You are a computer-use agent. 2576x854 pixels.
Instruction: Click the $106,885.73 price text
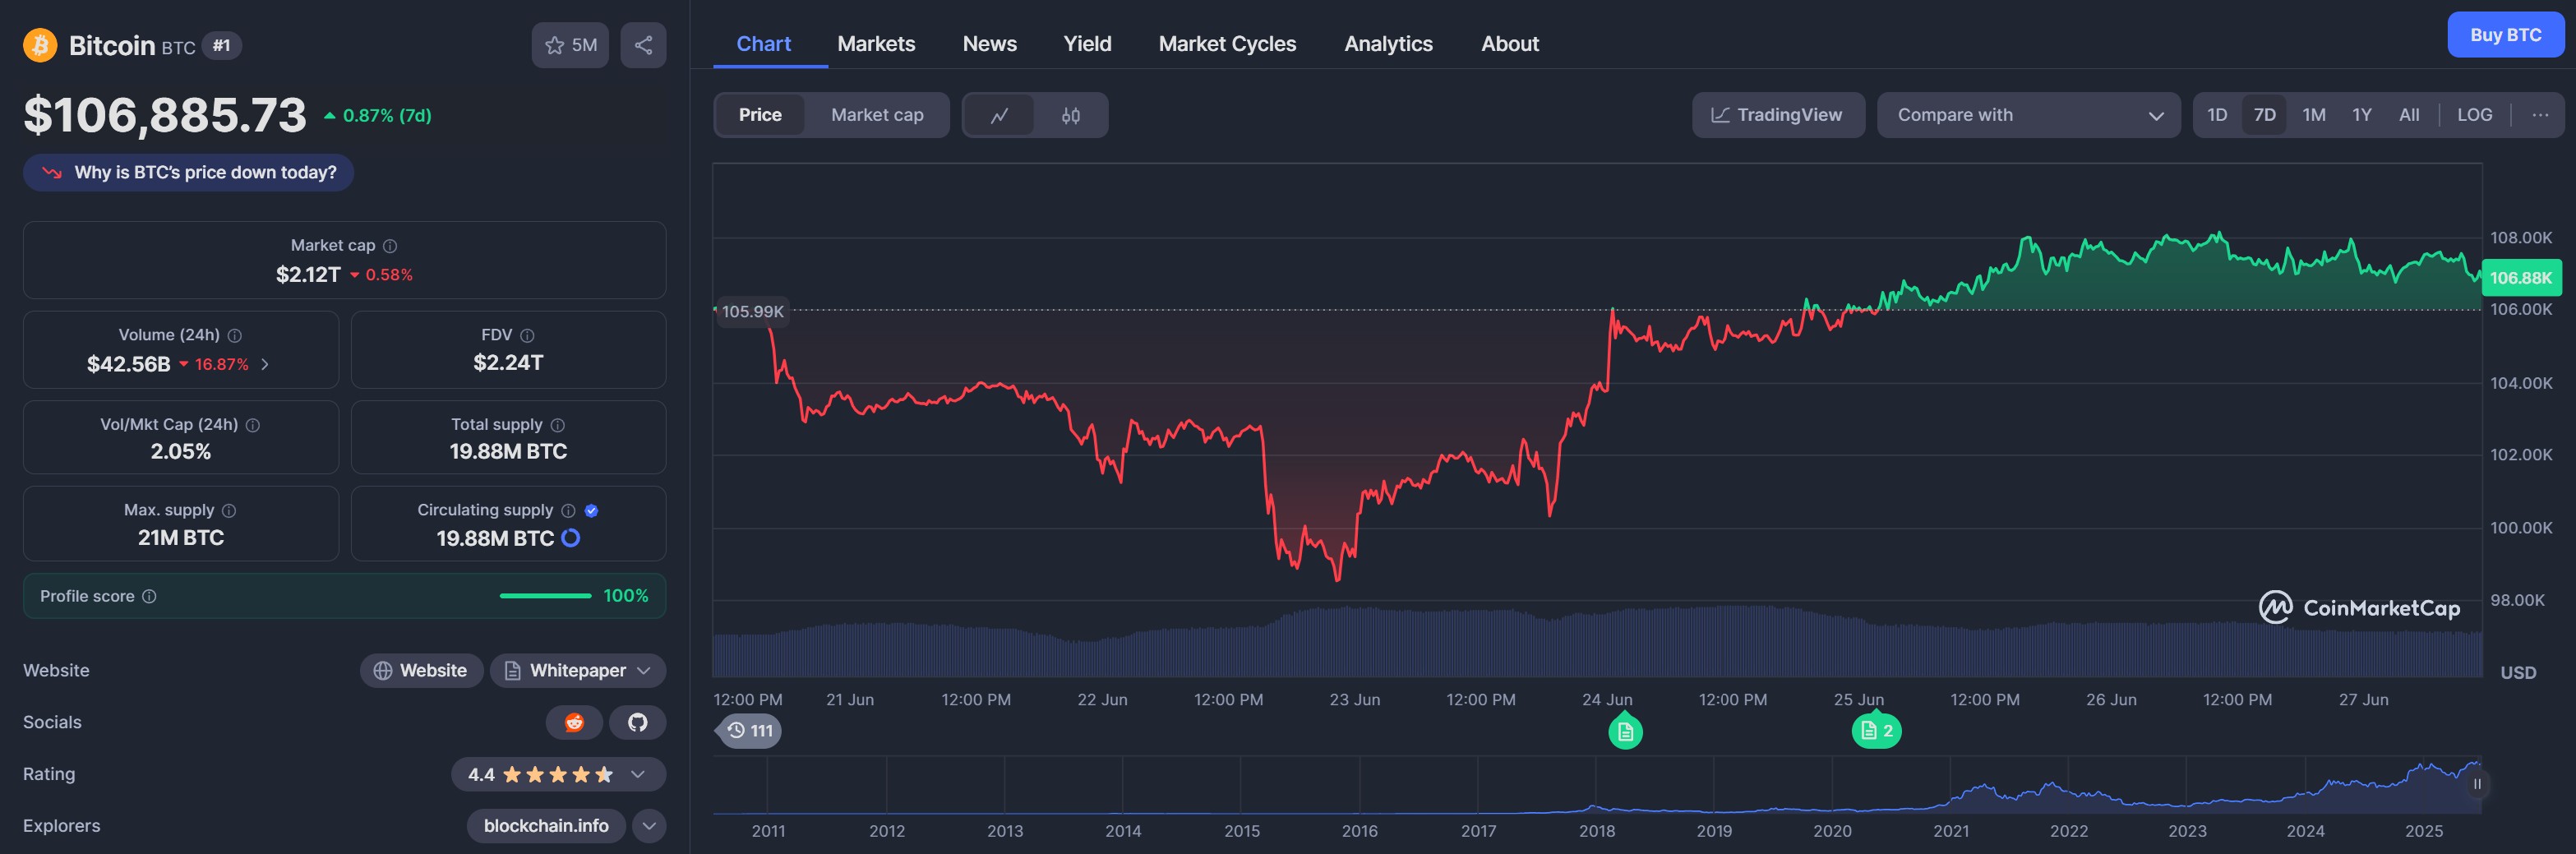pos(165,115)
